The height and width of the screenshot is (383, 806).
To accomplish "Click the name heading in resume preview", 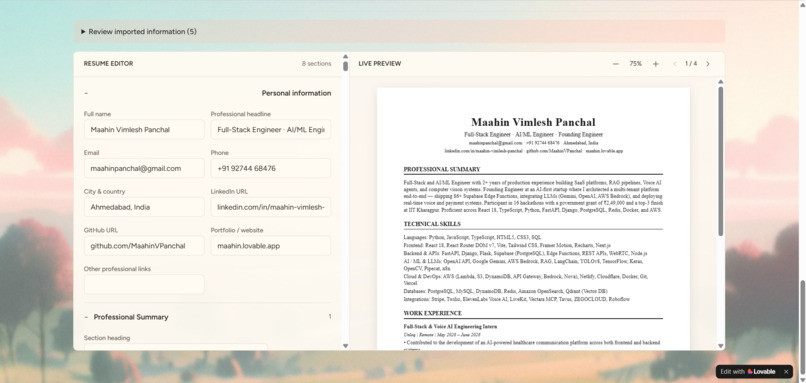I will [533, 122].
